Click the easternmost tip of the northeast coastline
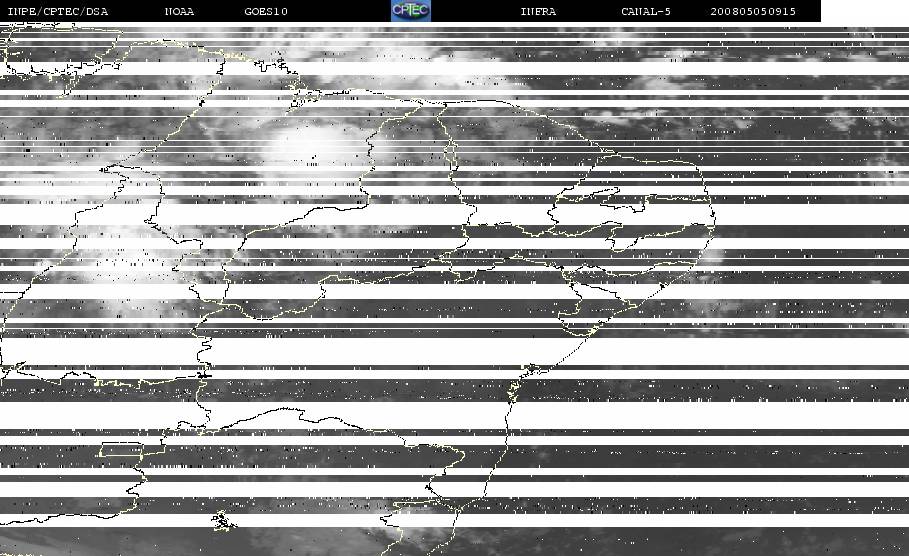The image size is (909, 556). pos(714,217)
